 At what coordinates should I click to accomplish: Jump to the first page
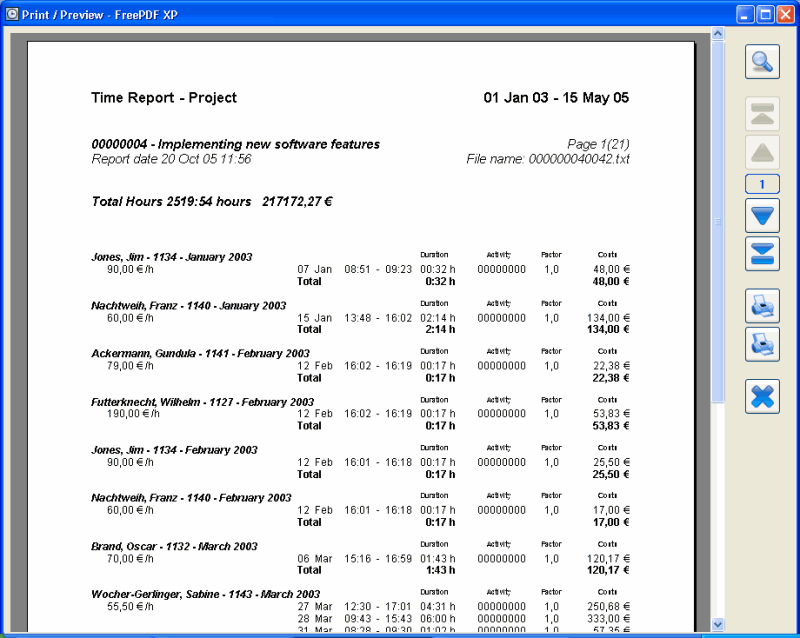coord(762,114)
